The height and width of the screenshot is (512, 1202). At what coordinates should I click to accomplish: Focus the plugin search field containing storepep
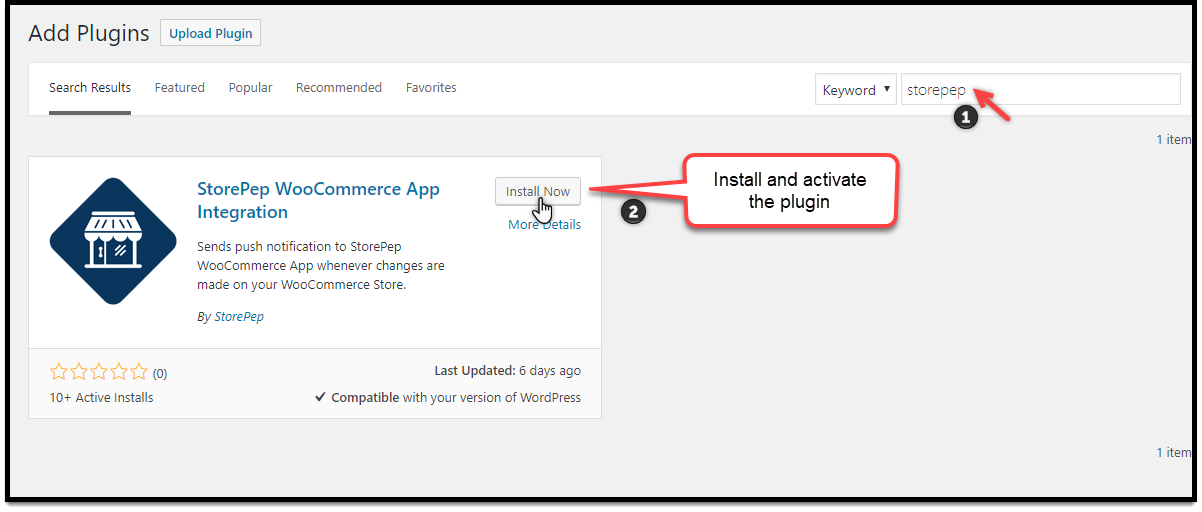click(1041, 89)
